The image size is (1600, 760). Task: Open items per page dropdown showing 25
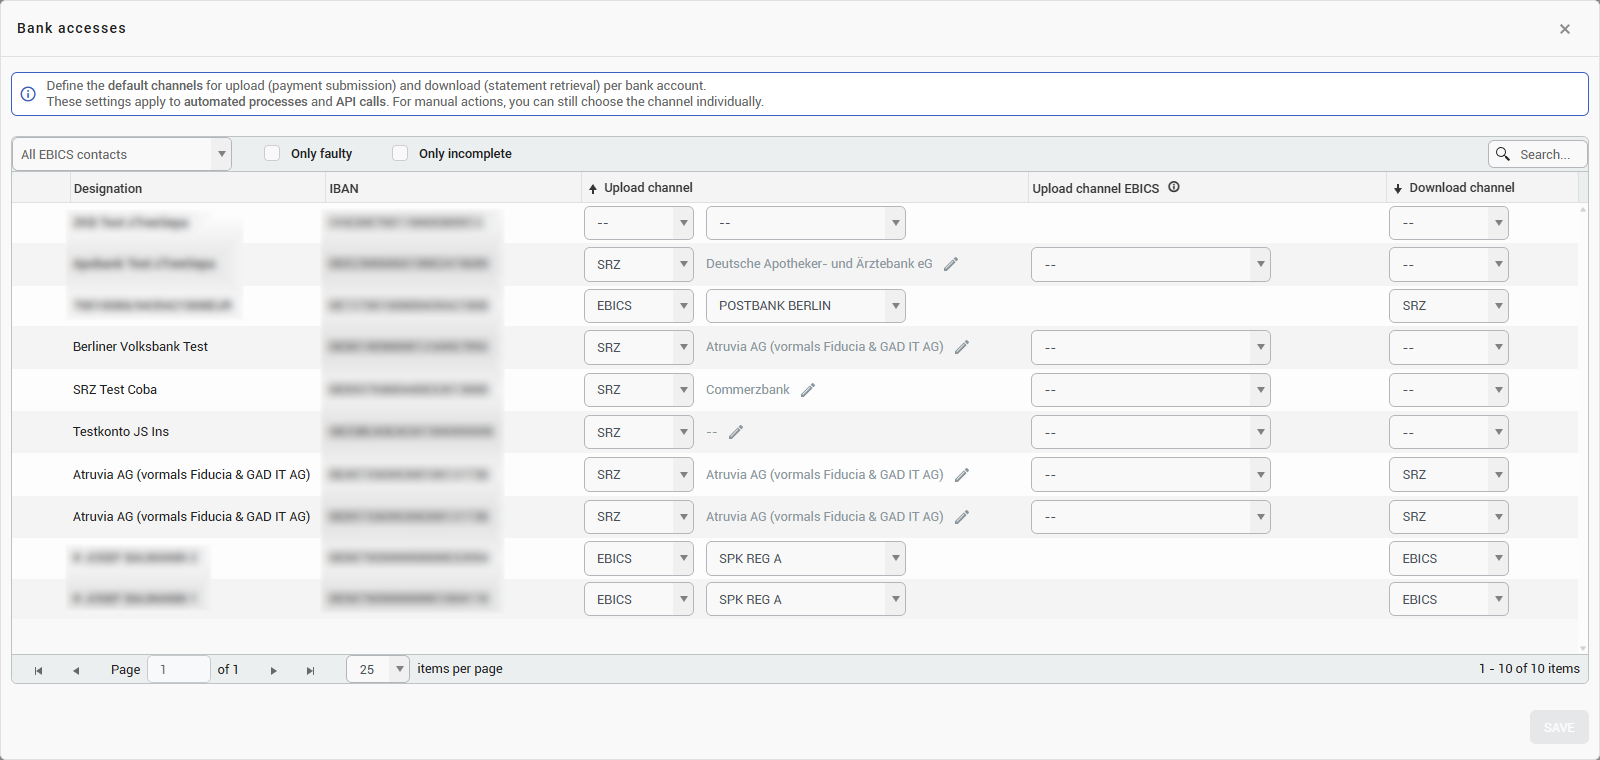tap(378, 669)
